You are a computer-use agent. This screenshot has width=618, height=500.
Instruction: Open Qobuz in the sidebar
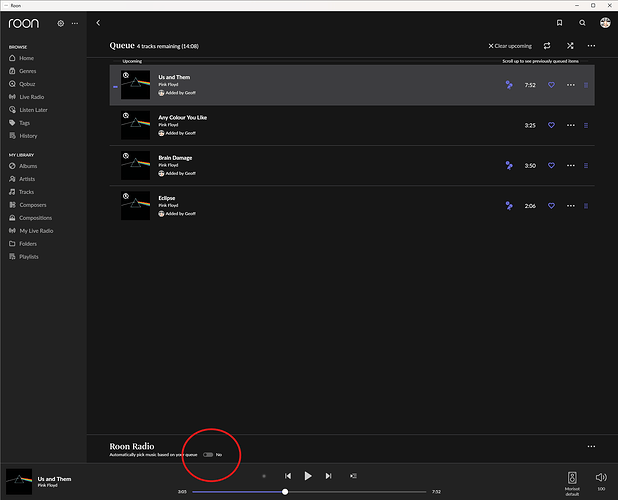click(22, 84)
